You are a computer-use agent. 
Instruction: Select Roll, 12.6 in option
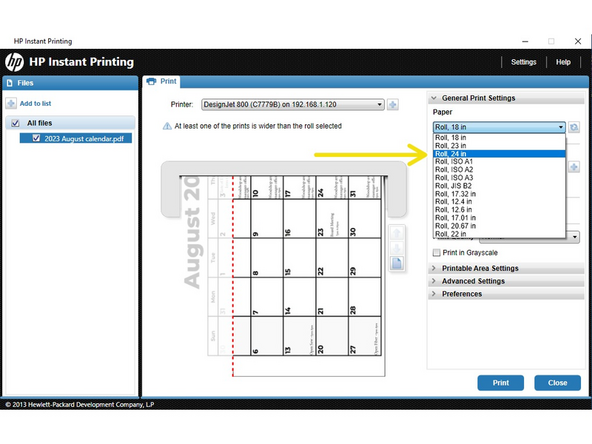coord(499,210)
